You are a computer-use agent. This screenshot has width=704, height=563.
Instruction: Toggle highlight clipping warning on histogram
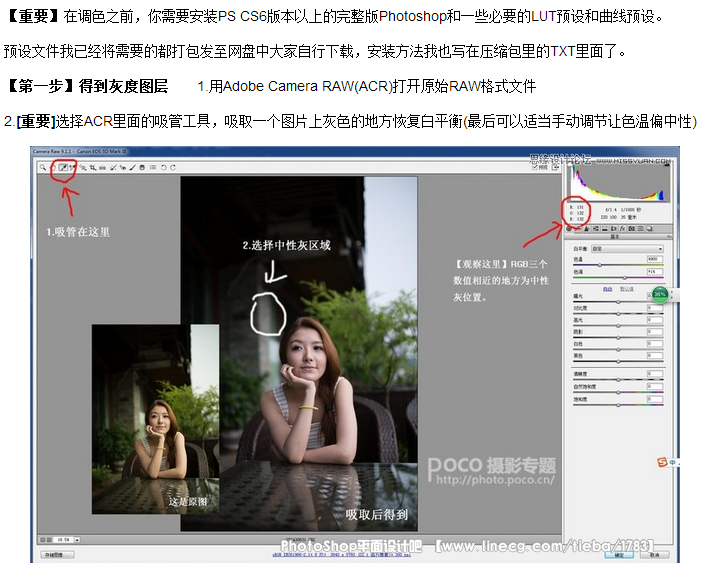[x=669, y=166]
